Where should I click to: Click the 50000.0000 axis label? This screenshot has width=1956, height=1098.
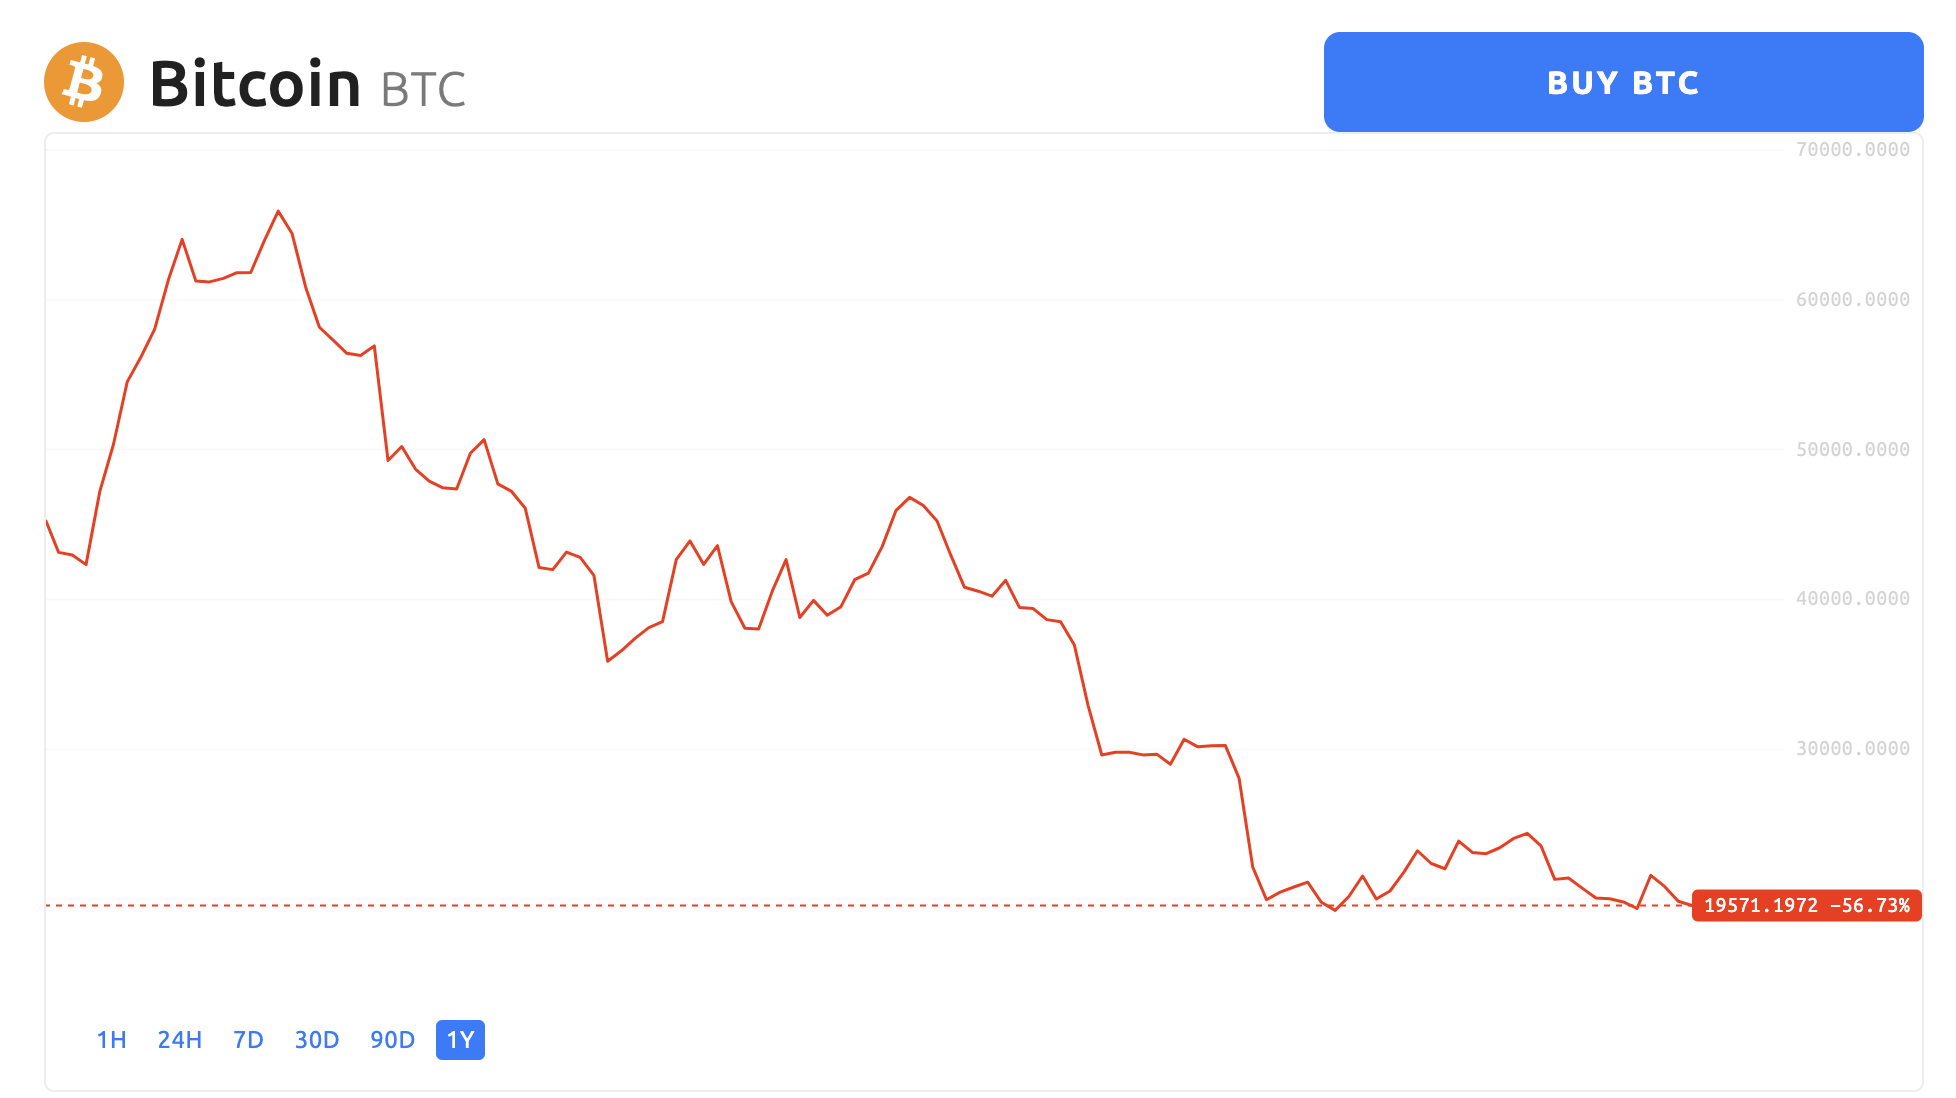1852,449
